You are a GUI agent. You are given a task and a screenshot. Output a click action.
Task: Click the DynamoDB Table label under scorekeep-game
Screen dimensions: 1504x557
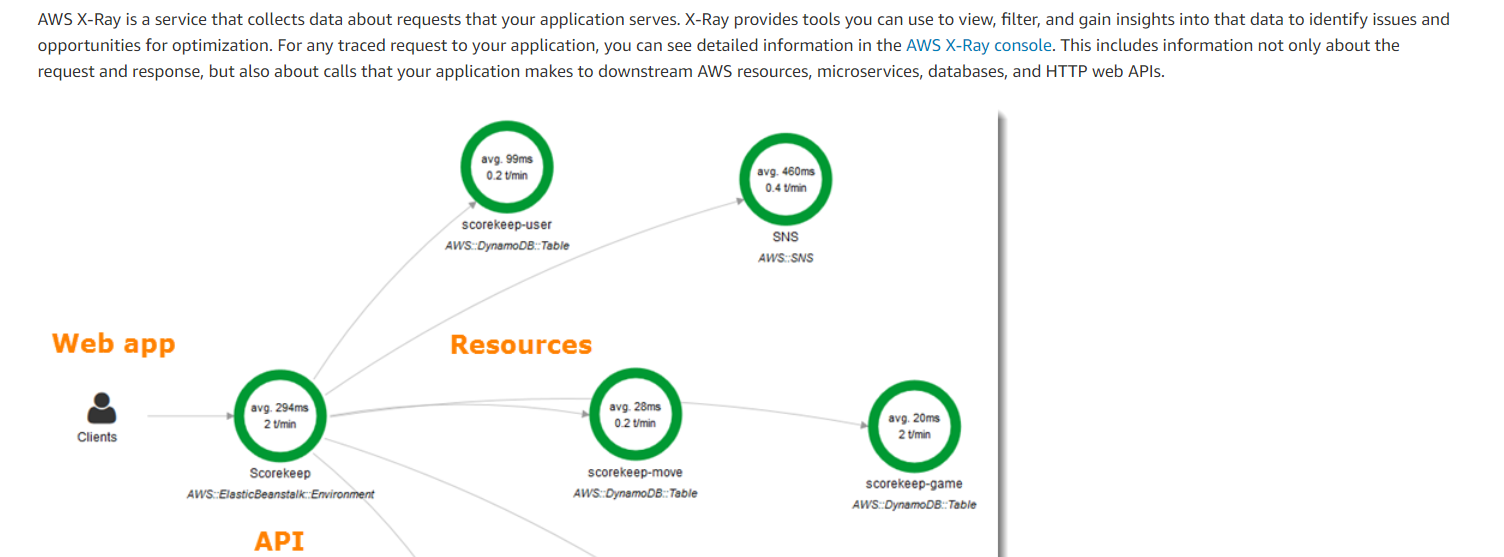click(914, 505)
